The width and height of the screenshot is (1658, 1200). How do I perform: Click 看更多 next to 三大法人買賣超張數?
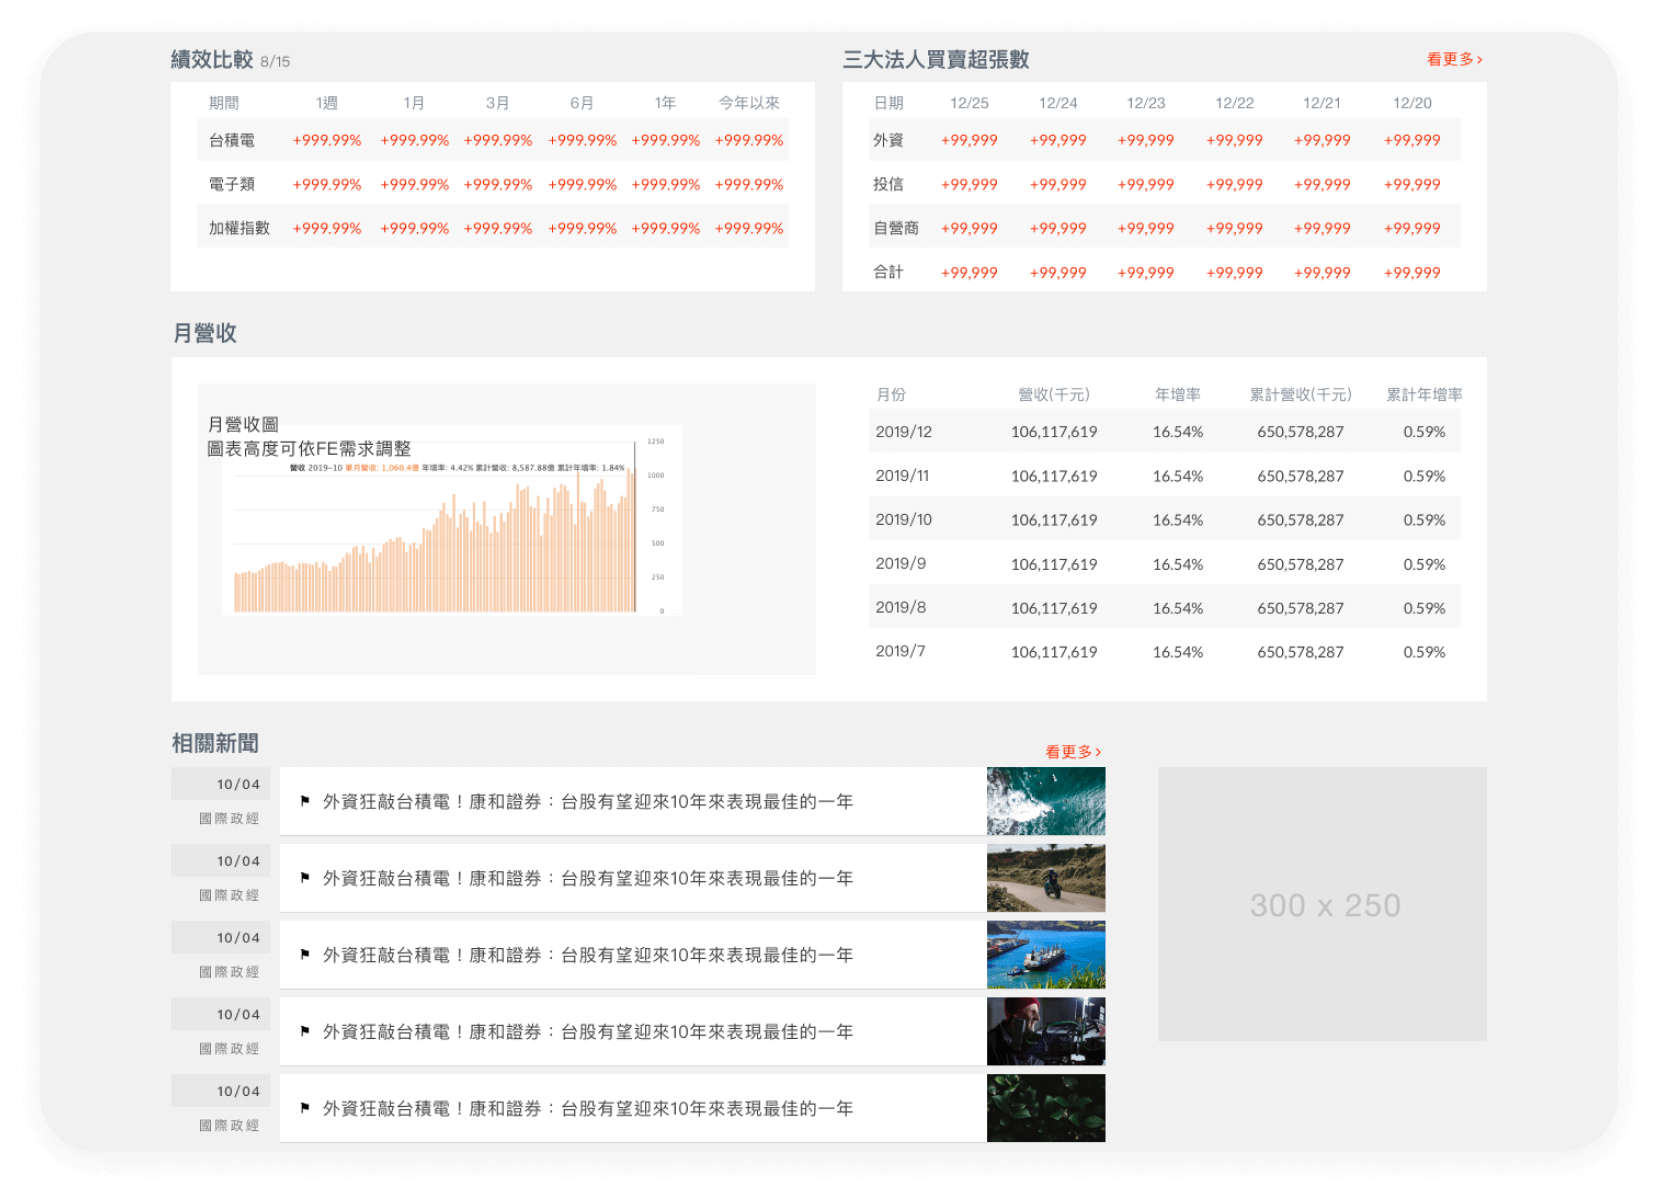point(1454,60)
